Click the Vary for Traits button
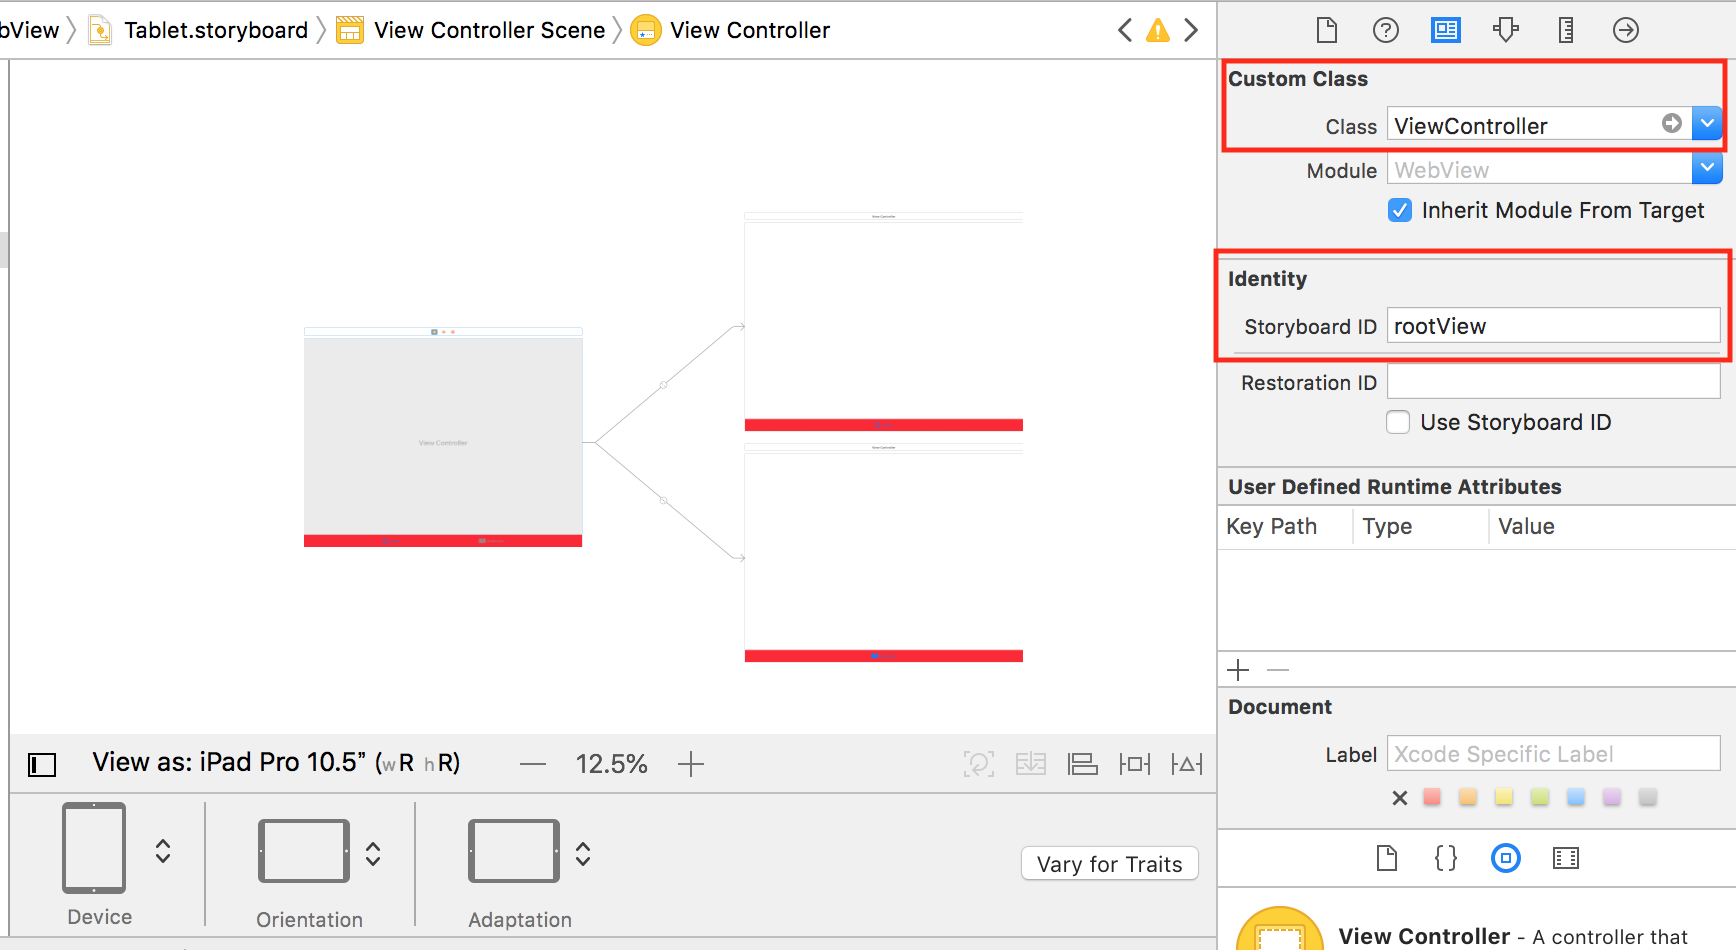Viewport: 1736px width, 950px height. [x=1109, y=863]
